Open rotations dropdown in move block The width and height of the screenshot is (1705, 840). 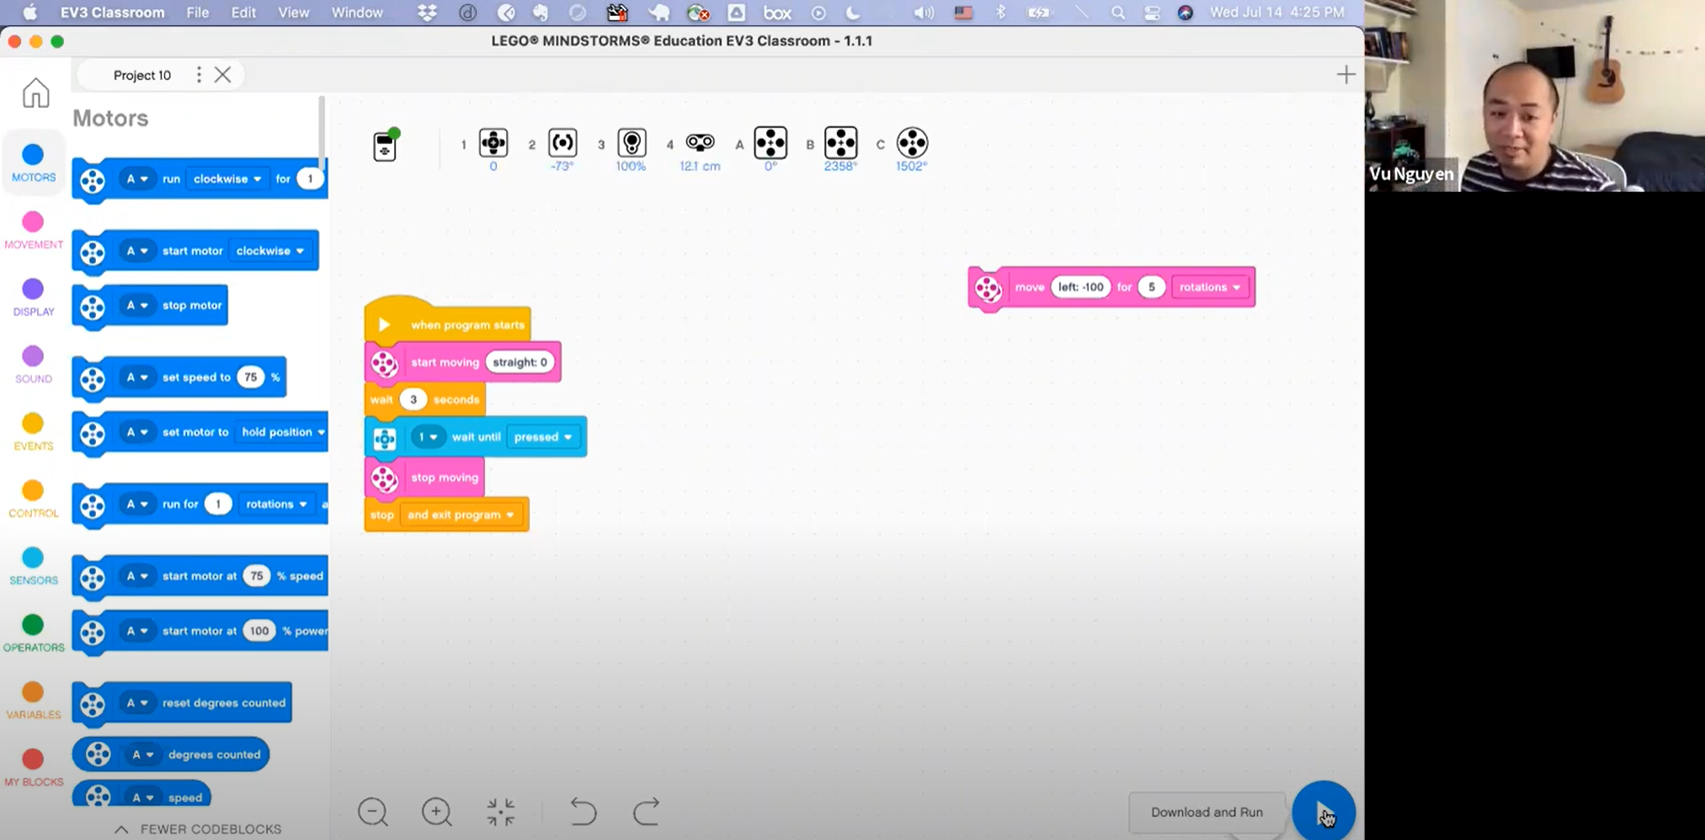click(x=1210, y=287)
